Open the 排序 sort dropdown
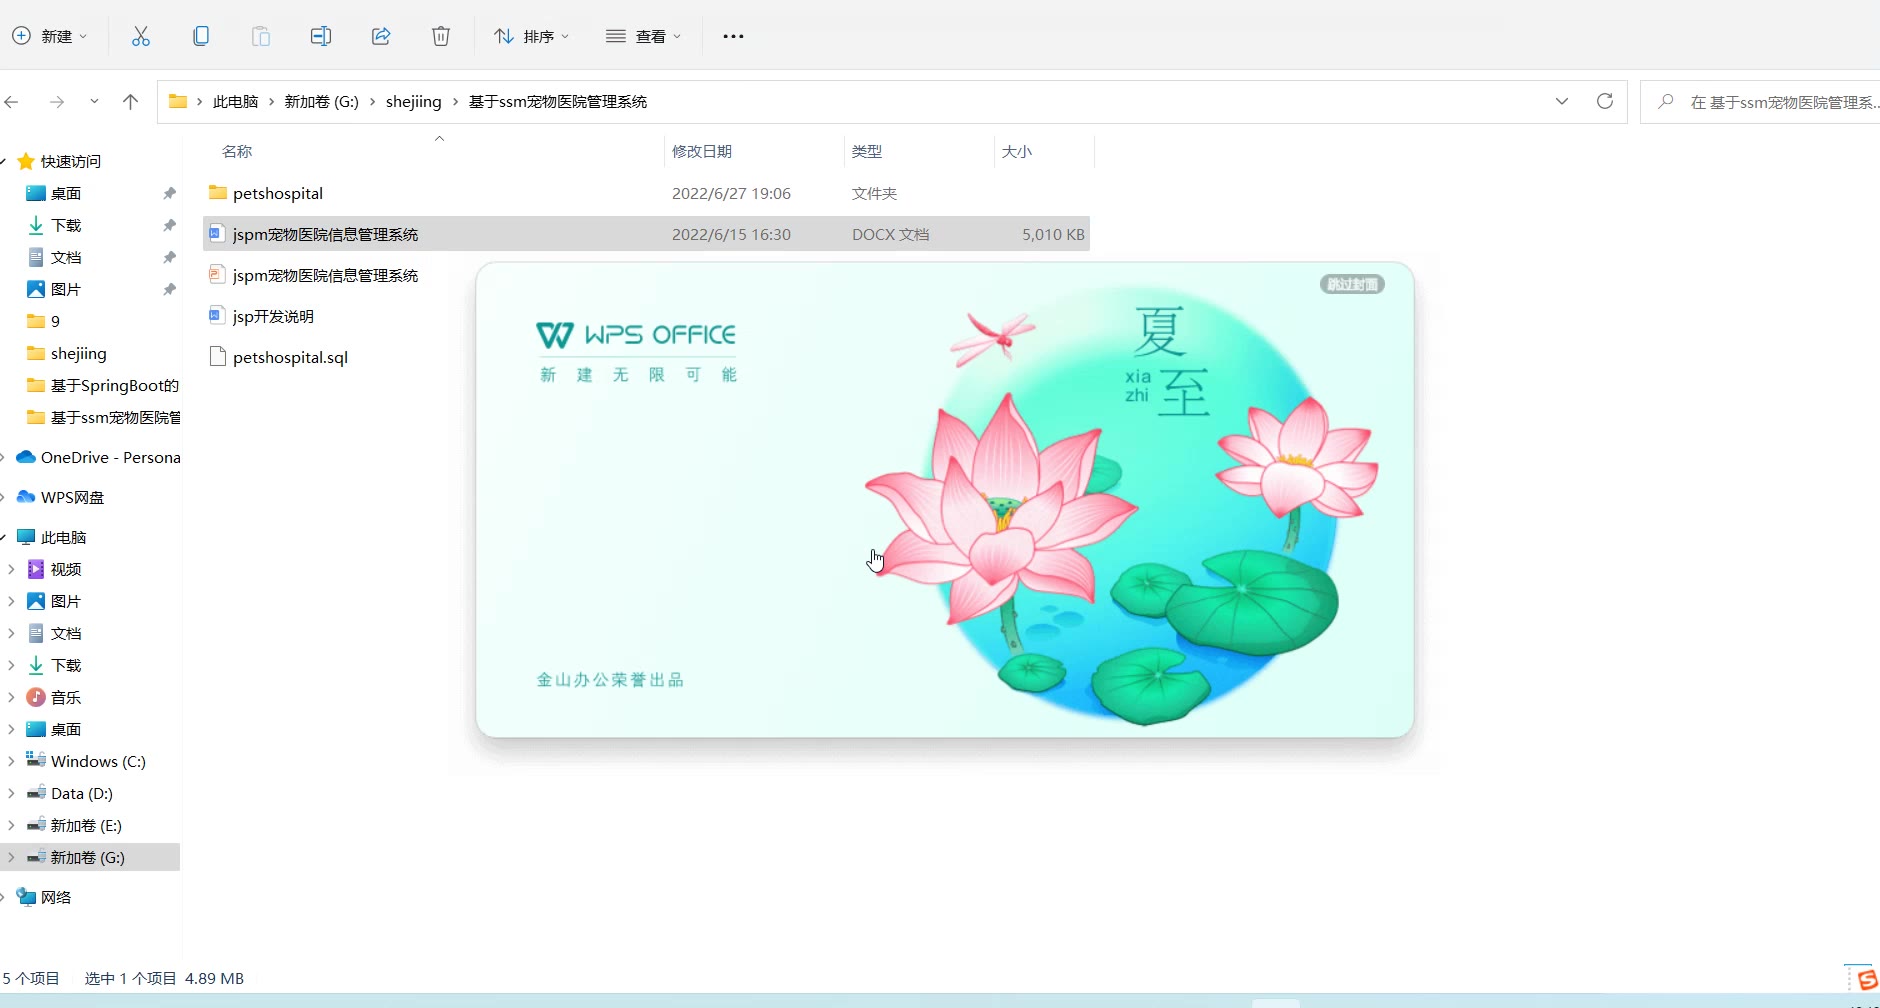The image size is (1880, 1008). (531, 36)
